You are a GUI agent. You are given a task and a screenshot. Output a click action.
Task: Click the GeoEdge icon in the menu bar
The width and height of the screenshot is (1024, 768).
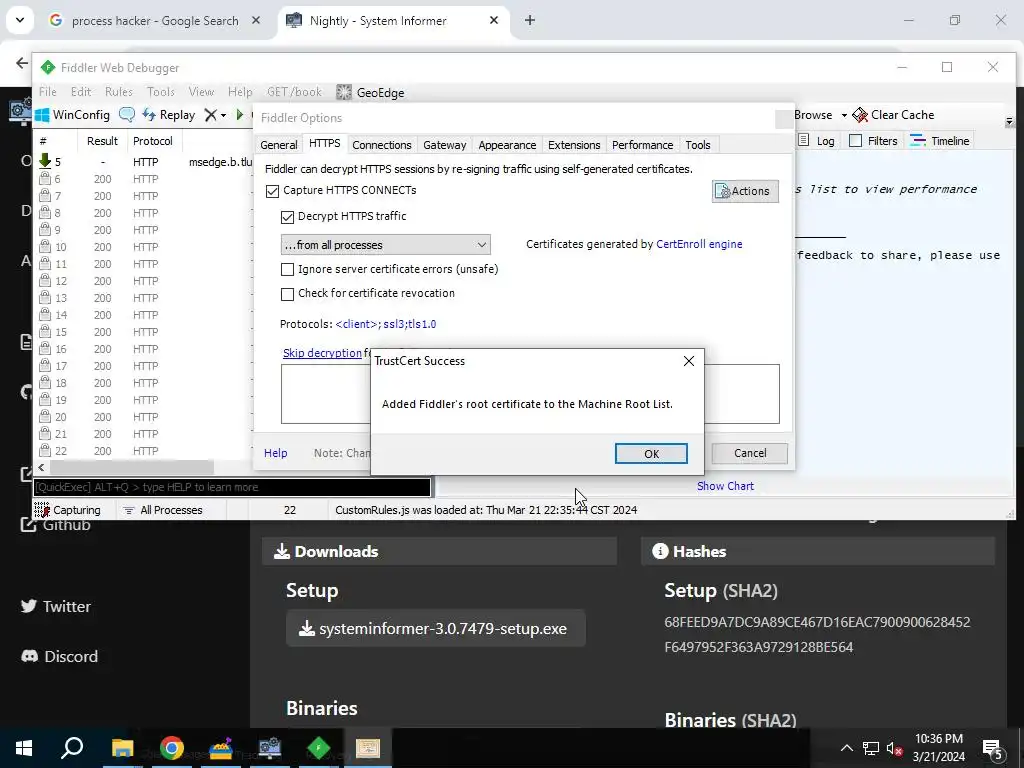[x=344, y=93]
